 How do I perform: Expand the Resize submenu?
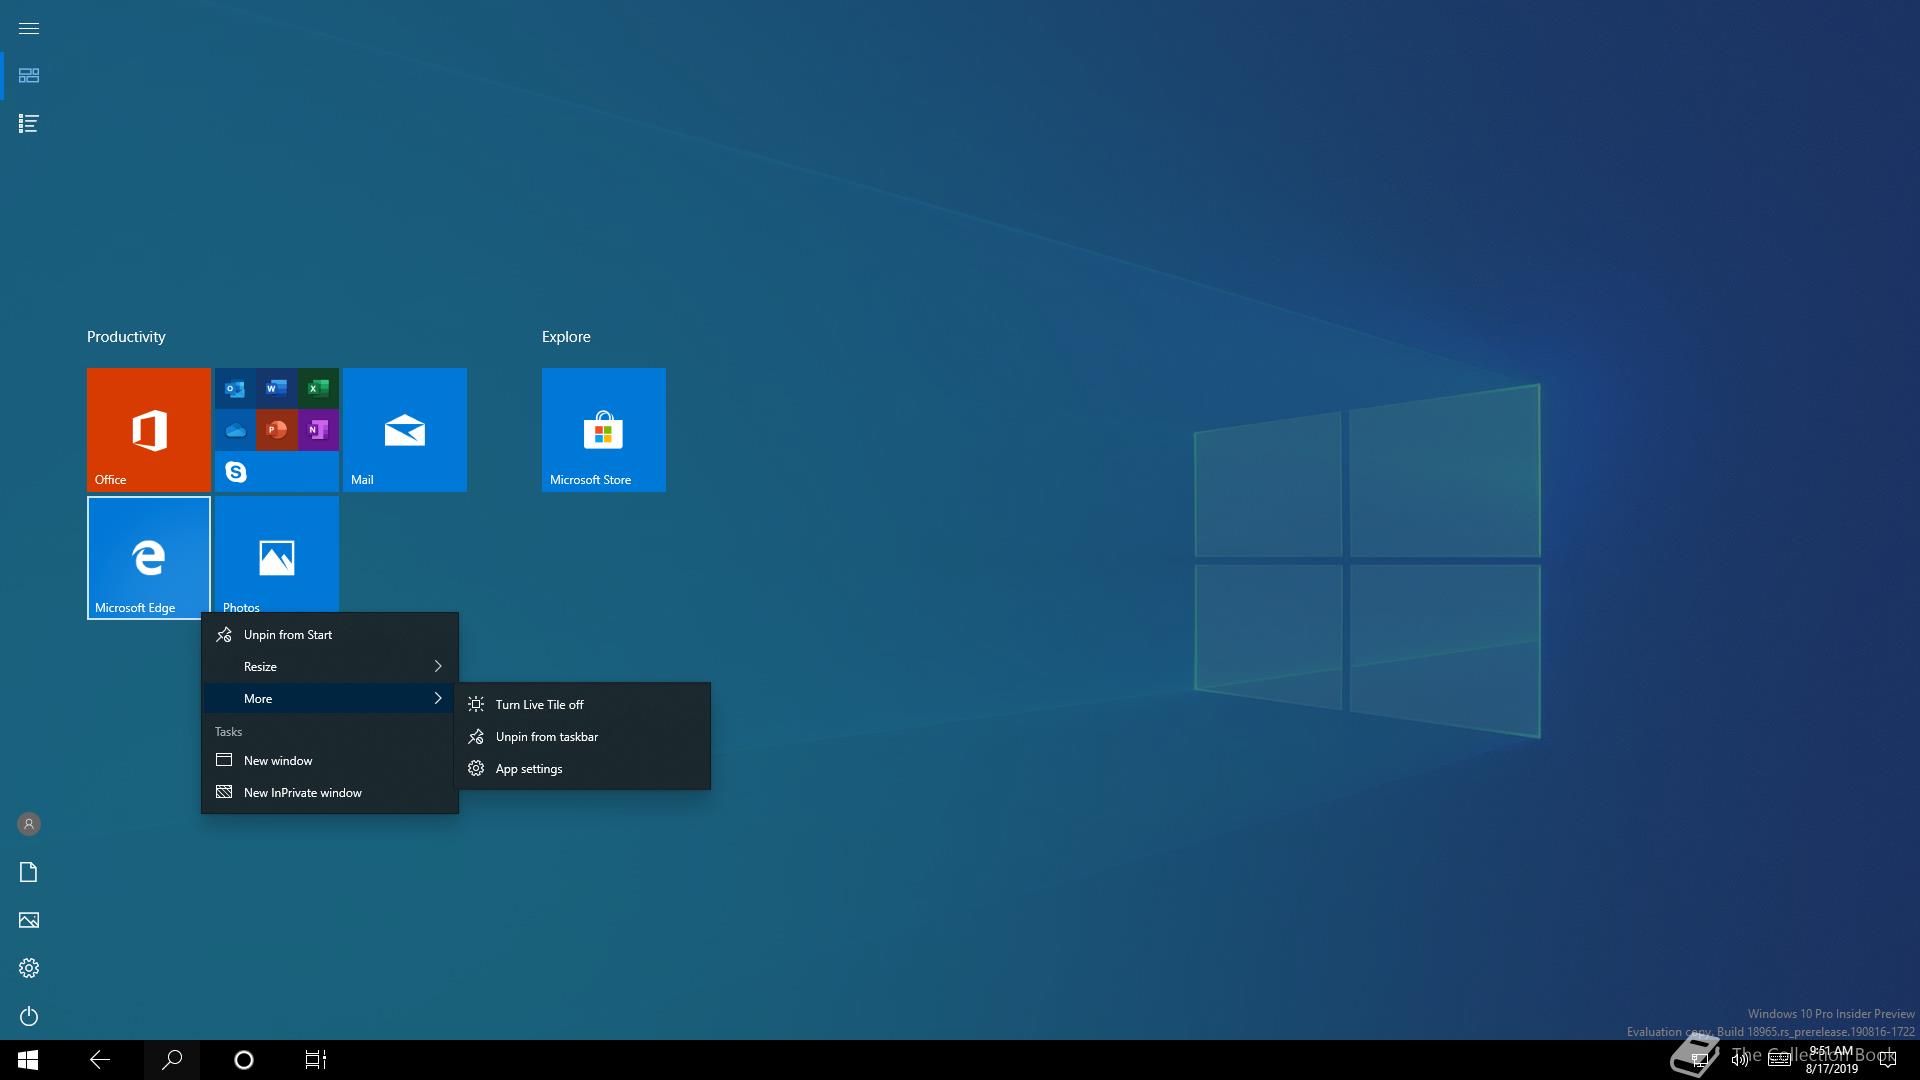(x=330, y=667)
